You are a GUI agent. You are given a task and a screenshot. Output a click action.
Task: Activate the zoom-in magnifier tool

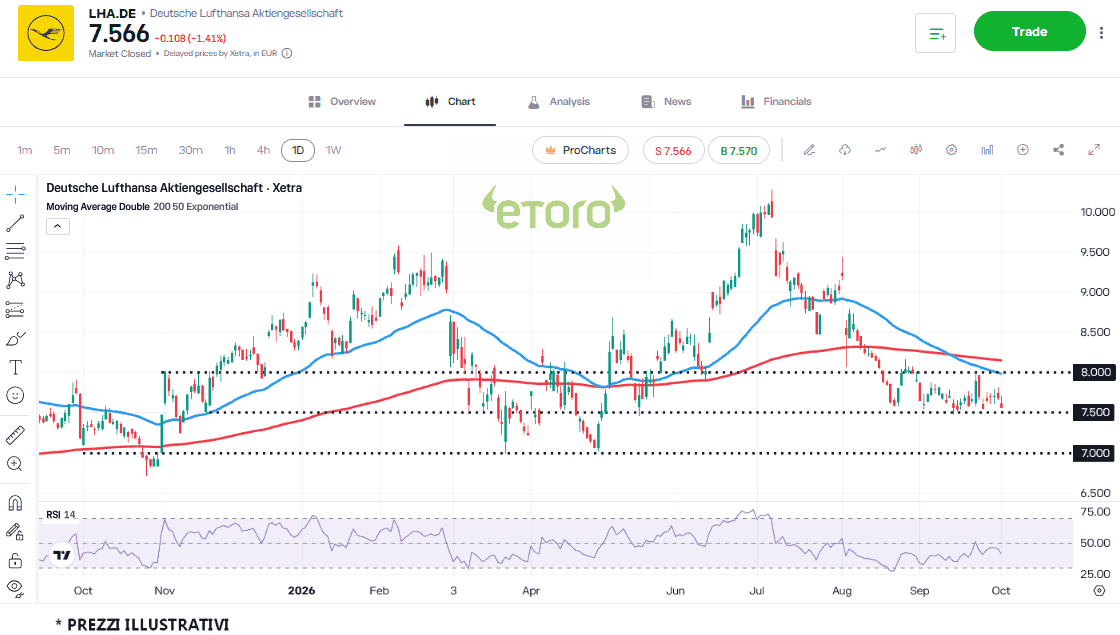pos(15,464)
